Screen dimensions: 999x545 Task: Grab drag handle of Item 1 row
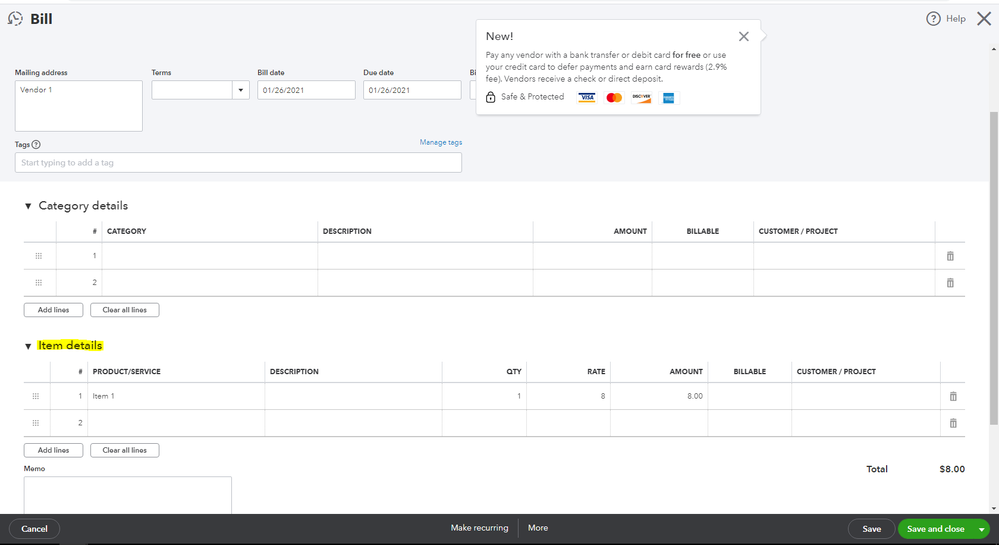36,396
